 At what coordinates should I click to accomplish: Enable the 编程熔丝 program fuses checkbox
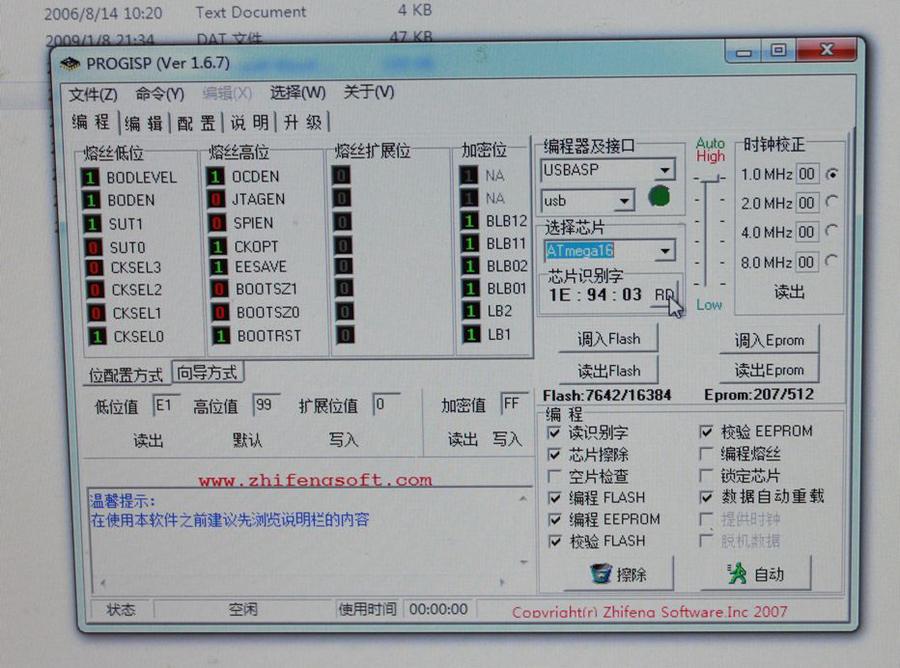coord(707,454)
